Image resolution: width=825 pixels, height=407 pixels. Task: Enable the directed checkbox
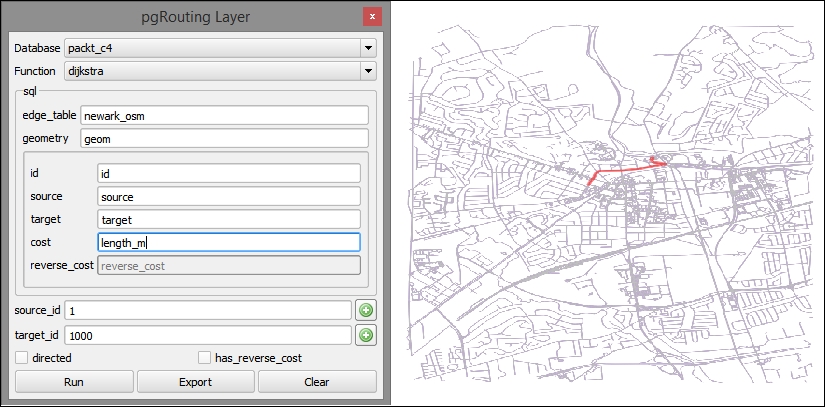tap(22, 358)
